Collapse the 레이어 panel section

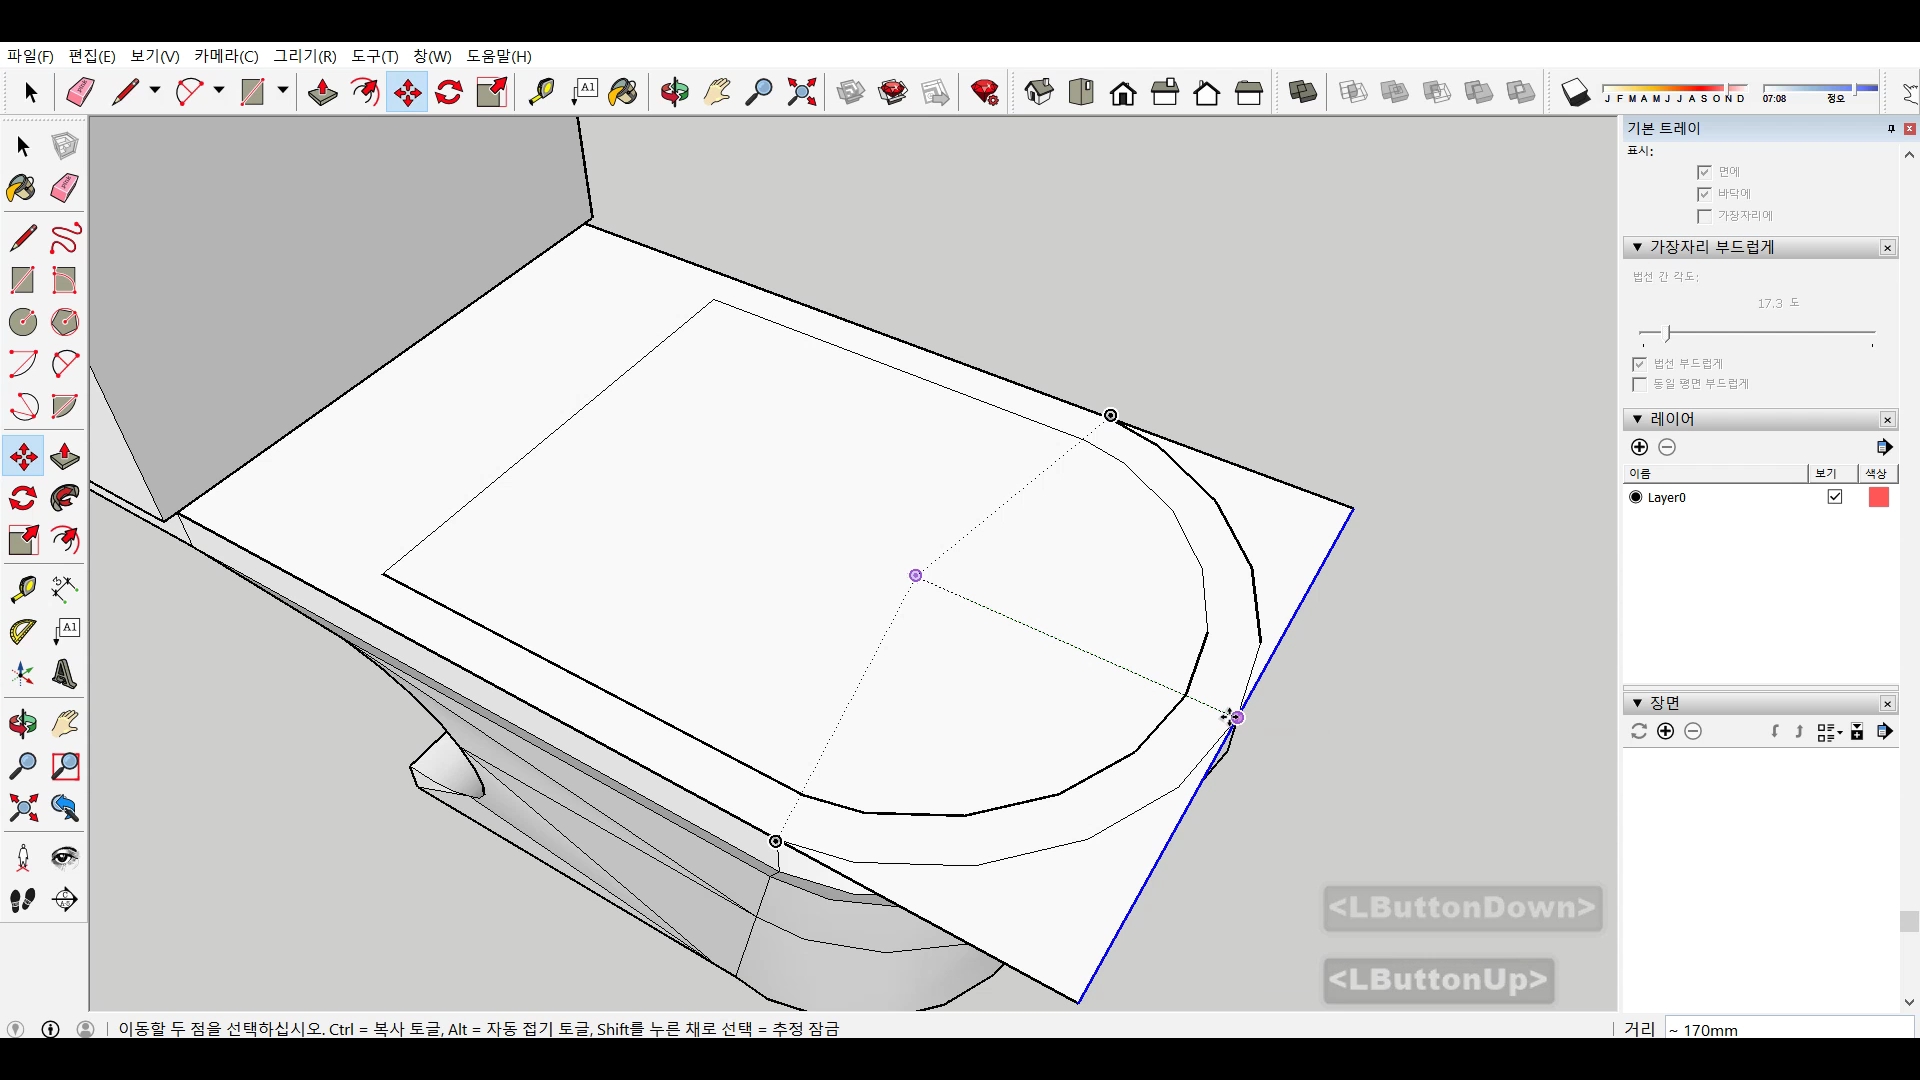pyautogui.click(x=1637, y=419)
